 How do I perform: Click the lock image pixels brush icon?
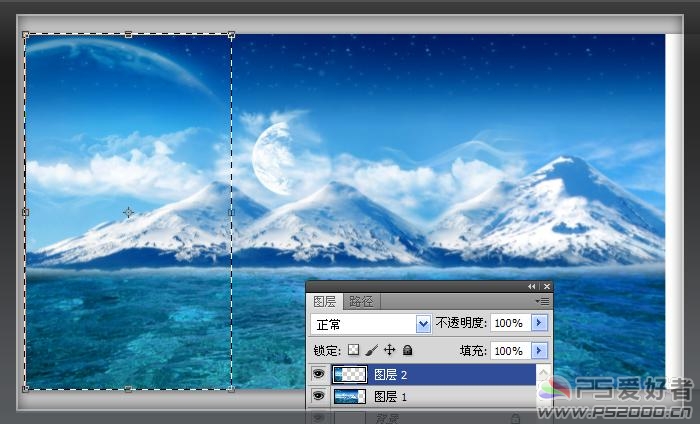(371, 351)
